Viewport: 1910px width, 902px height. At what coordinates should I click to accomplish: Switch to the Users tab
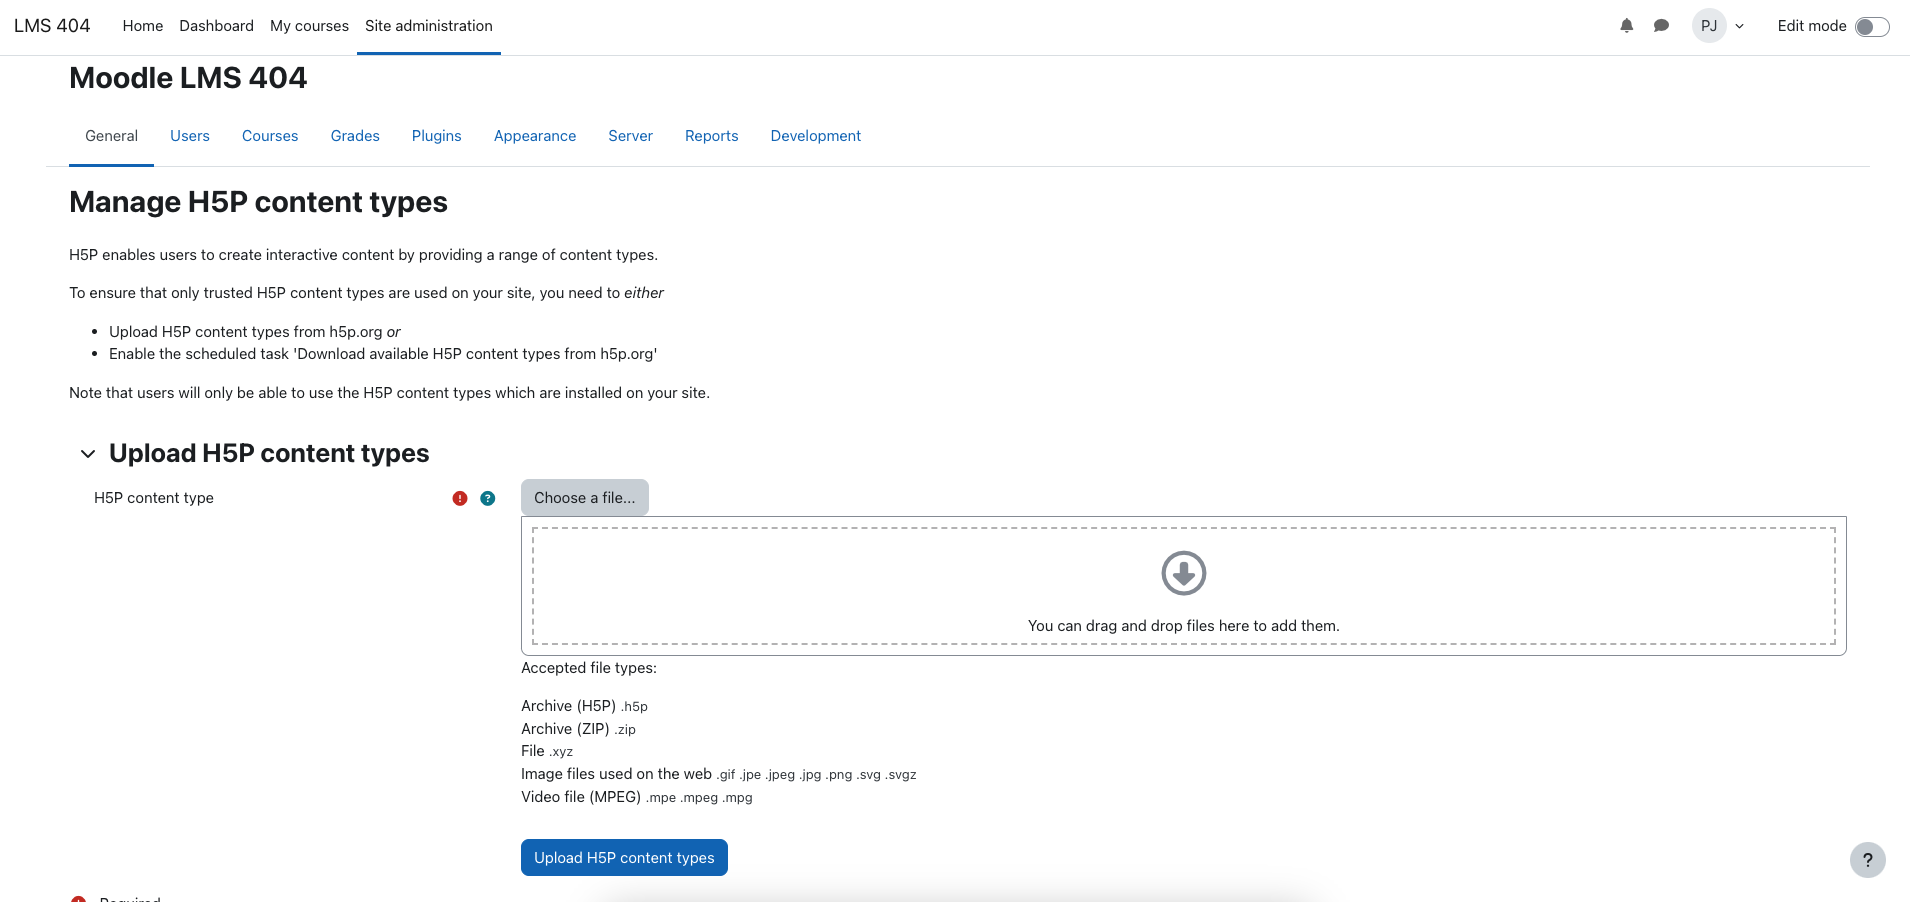click(190, 136)
